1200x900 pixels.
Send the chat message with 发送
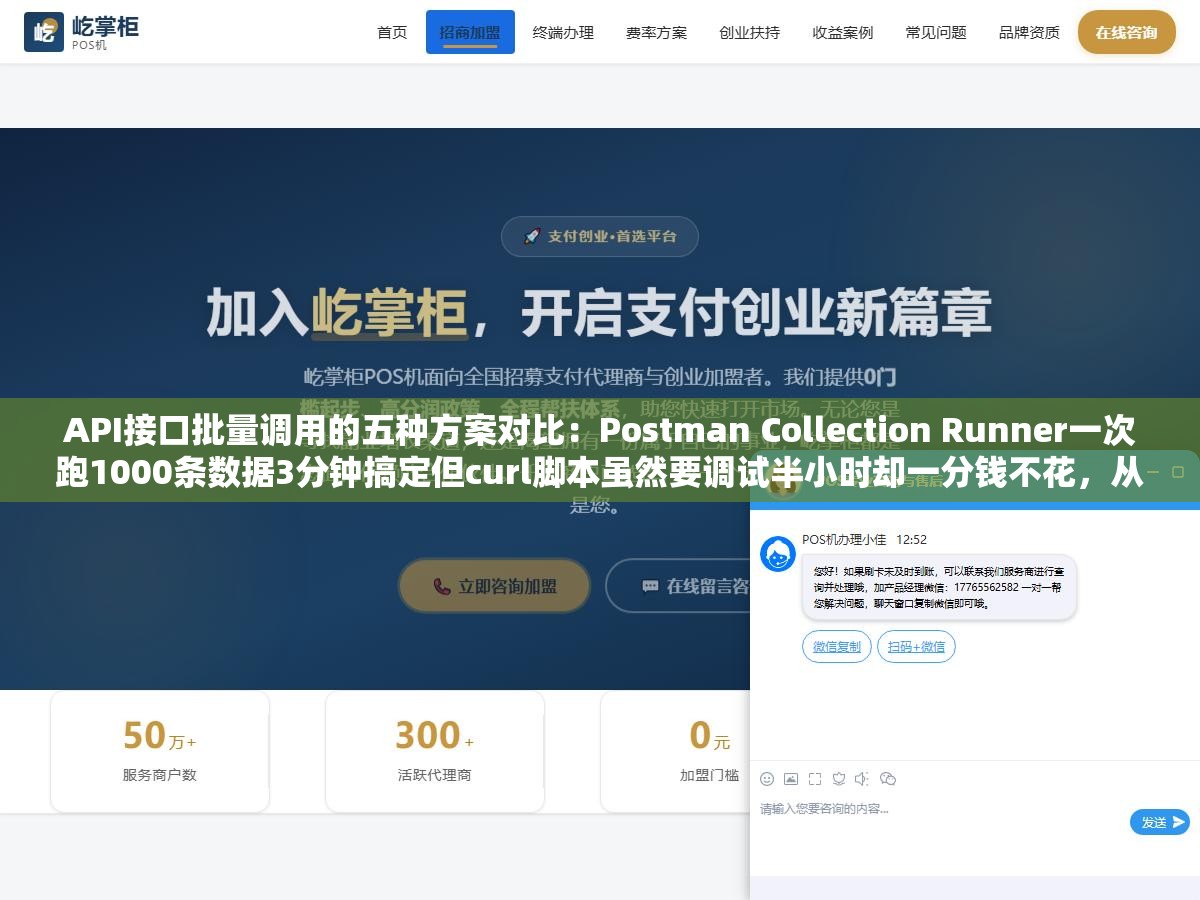(x=1160, y=822)
